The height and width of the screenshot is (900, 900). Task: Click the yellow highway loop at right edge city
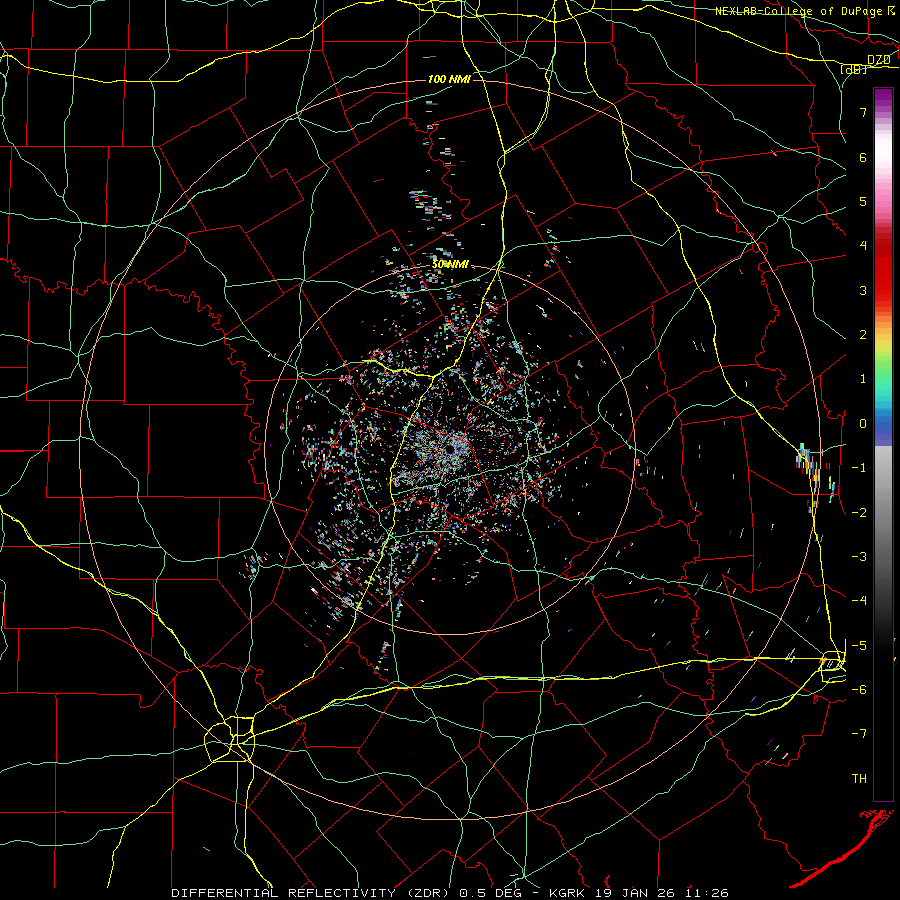pyautogui.click(x=833, y=667)
